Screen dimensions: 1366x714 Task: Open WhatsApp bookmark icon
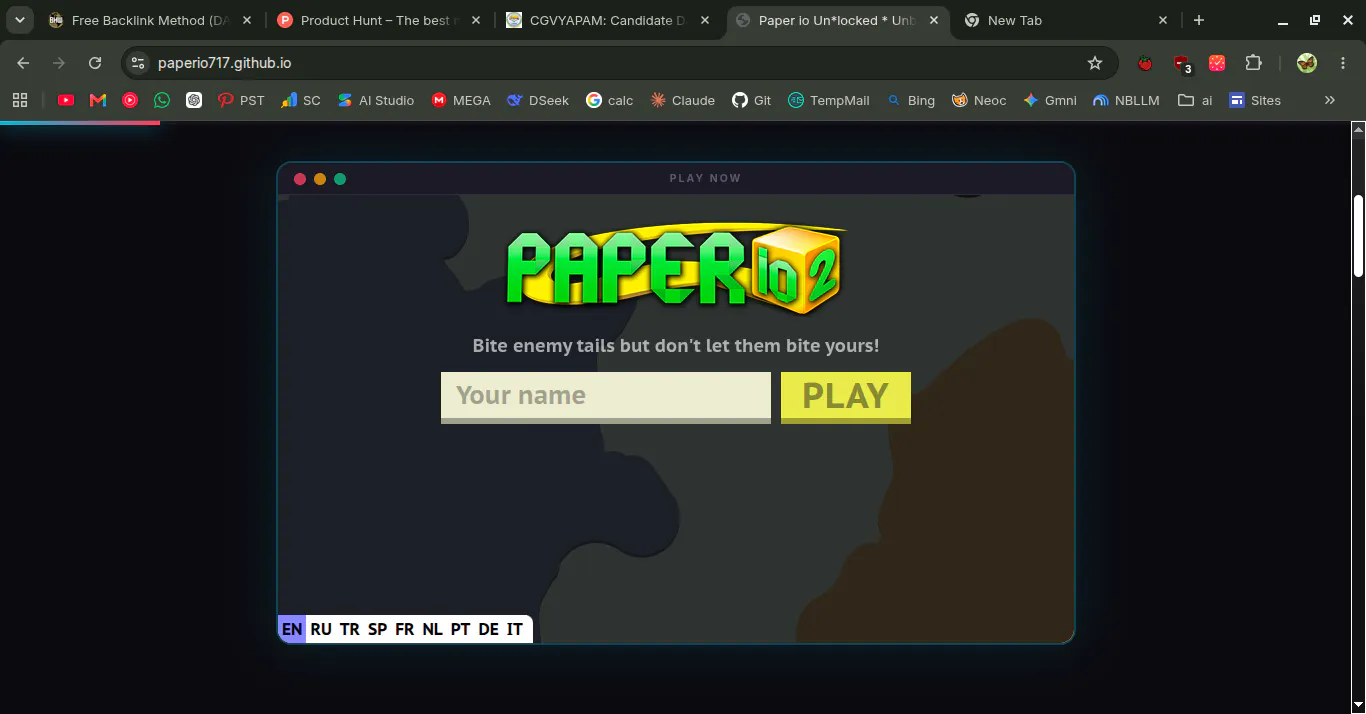(x=162, y=100)
